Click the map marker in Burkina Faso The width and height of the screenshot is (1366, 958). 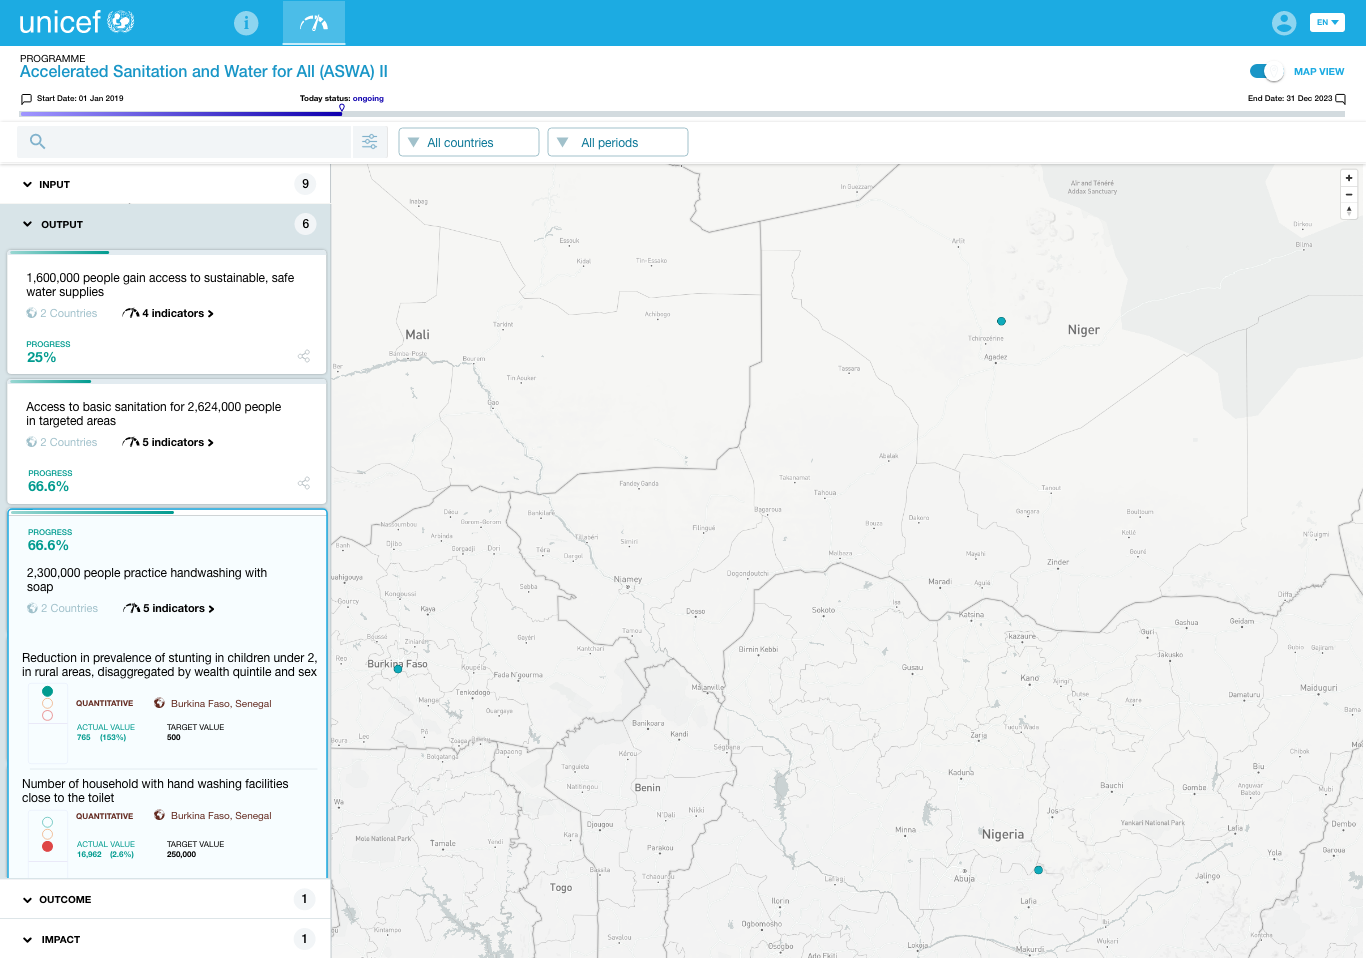(x=398, y=669)
